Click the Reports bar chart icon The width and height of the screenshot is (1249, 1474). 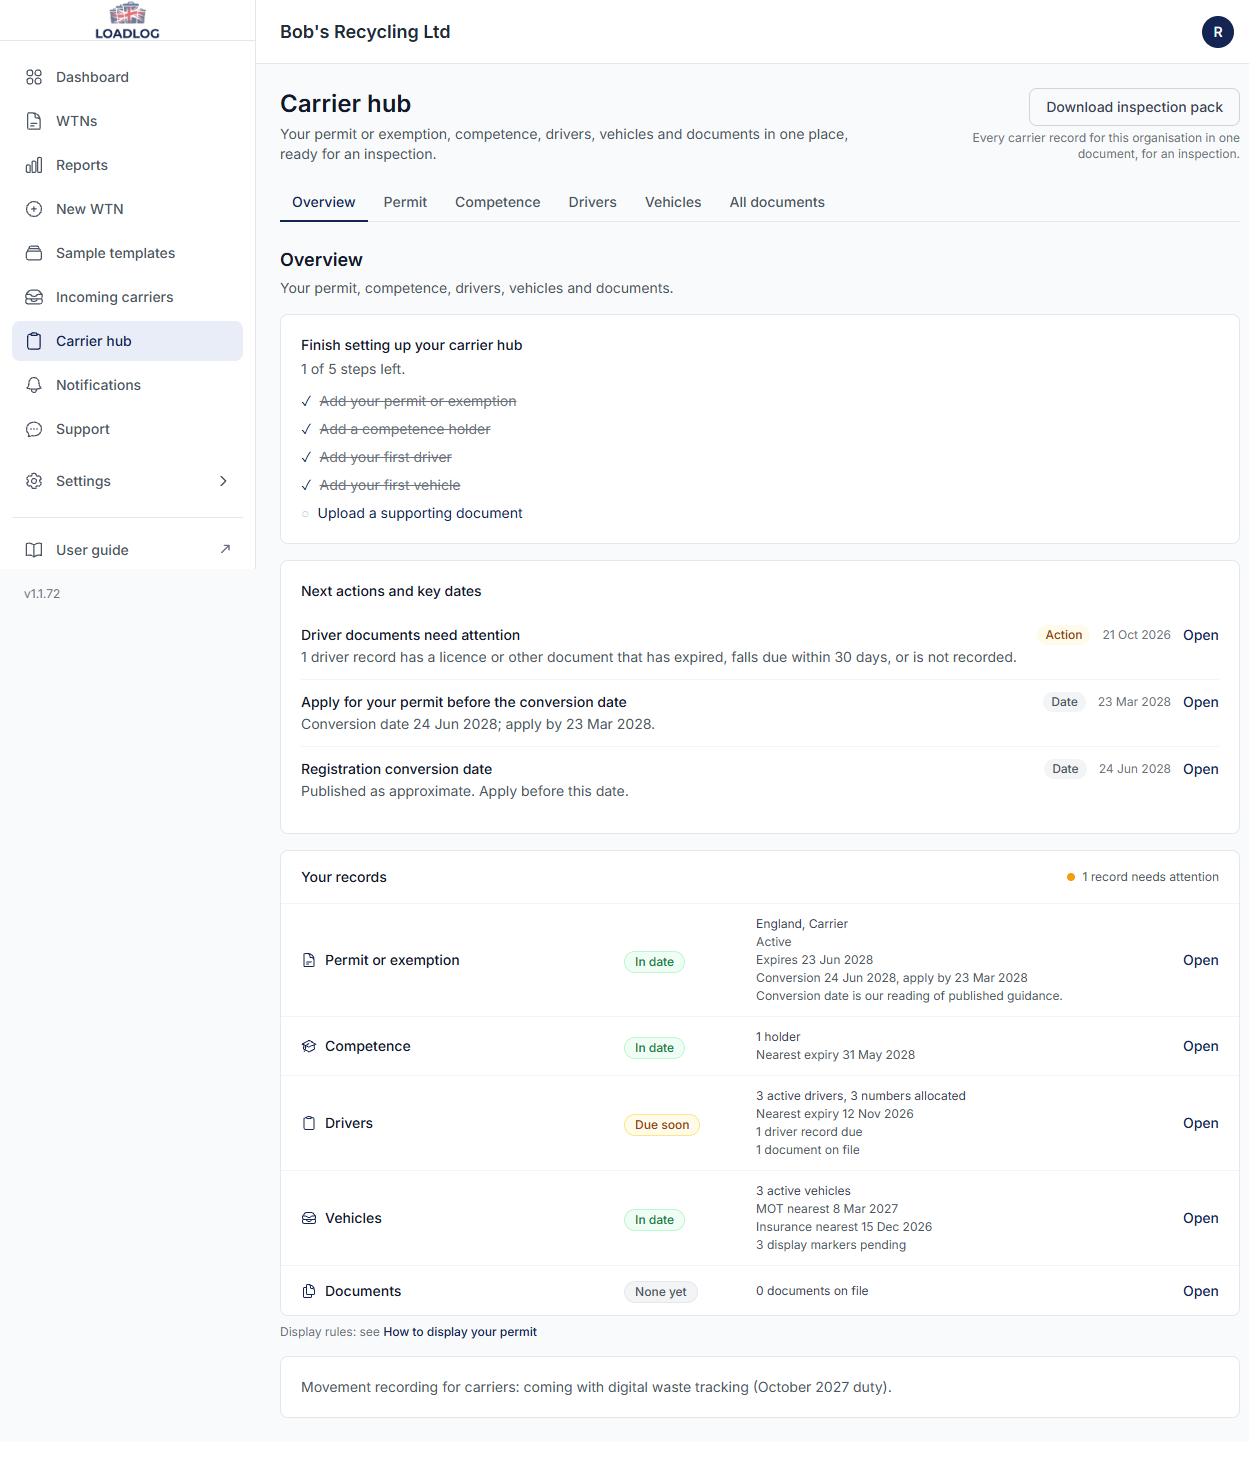[34, 165]
